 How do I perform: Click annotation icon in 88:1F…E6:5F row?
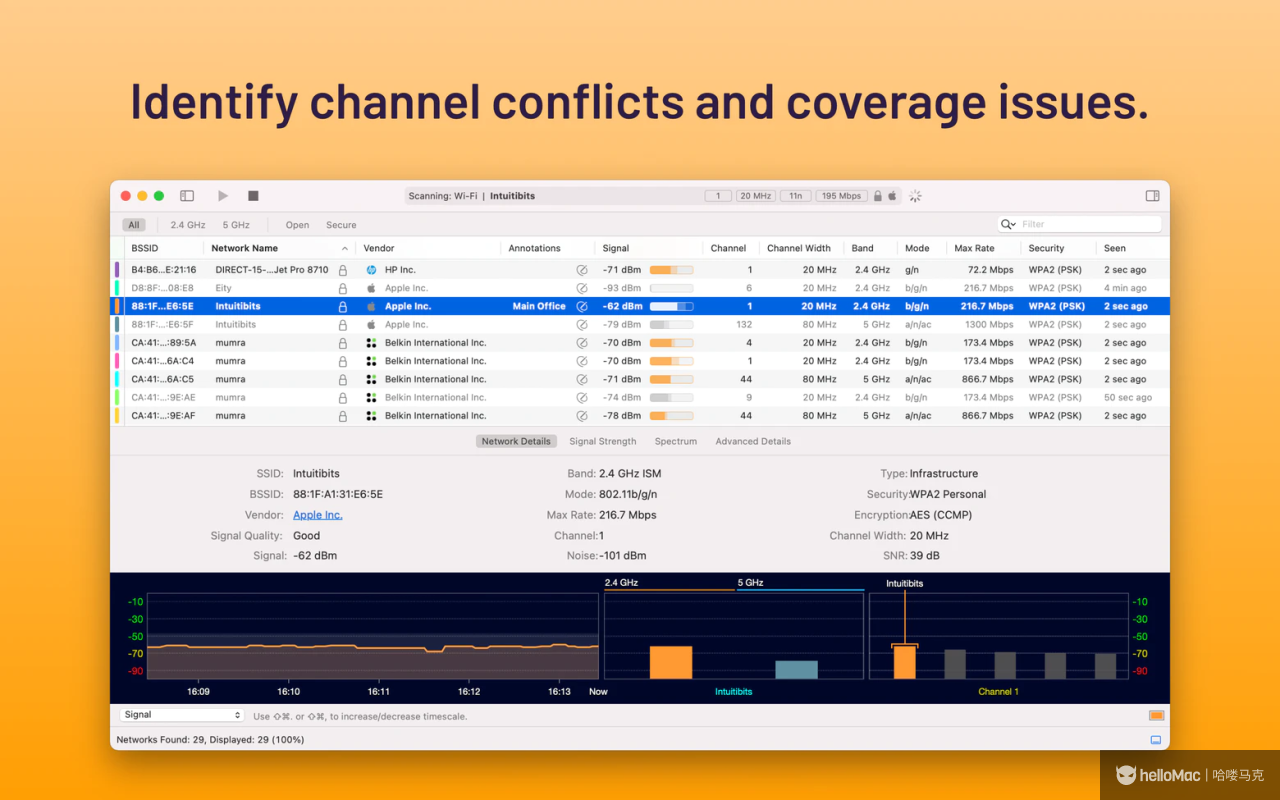click(582, 324)
